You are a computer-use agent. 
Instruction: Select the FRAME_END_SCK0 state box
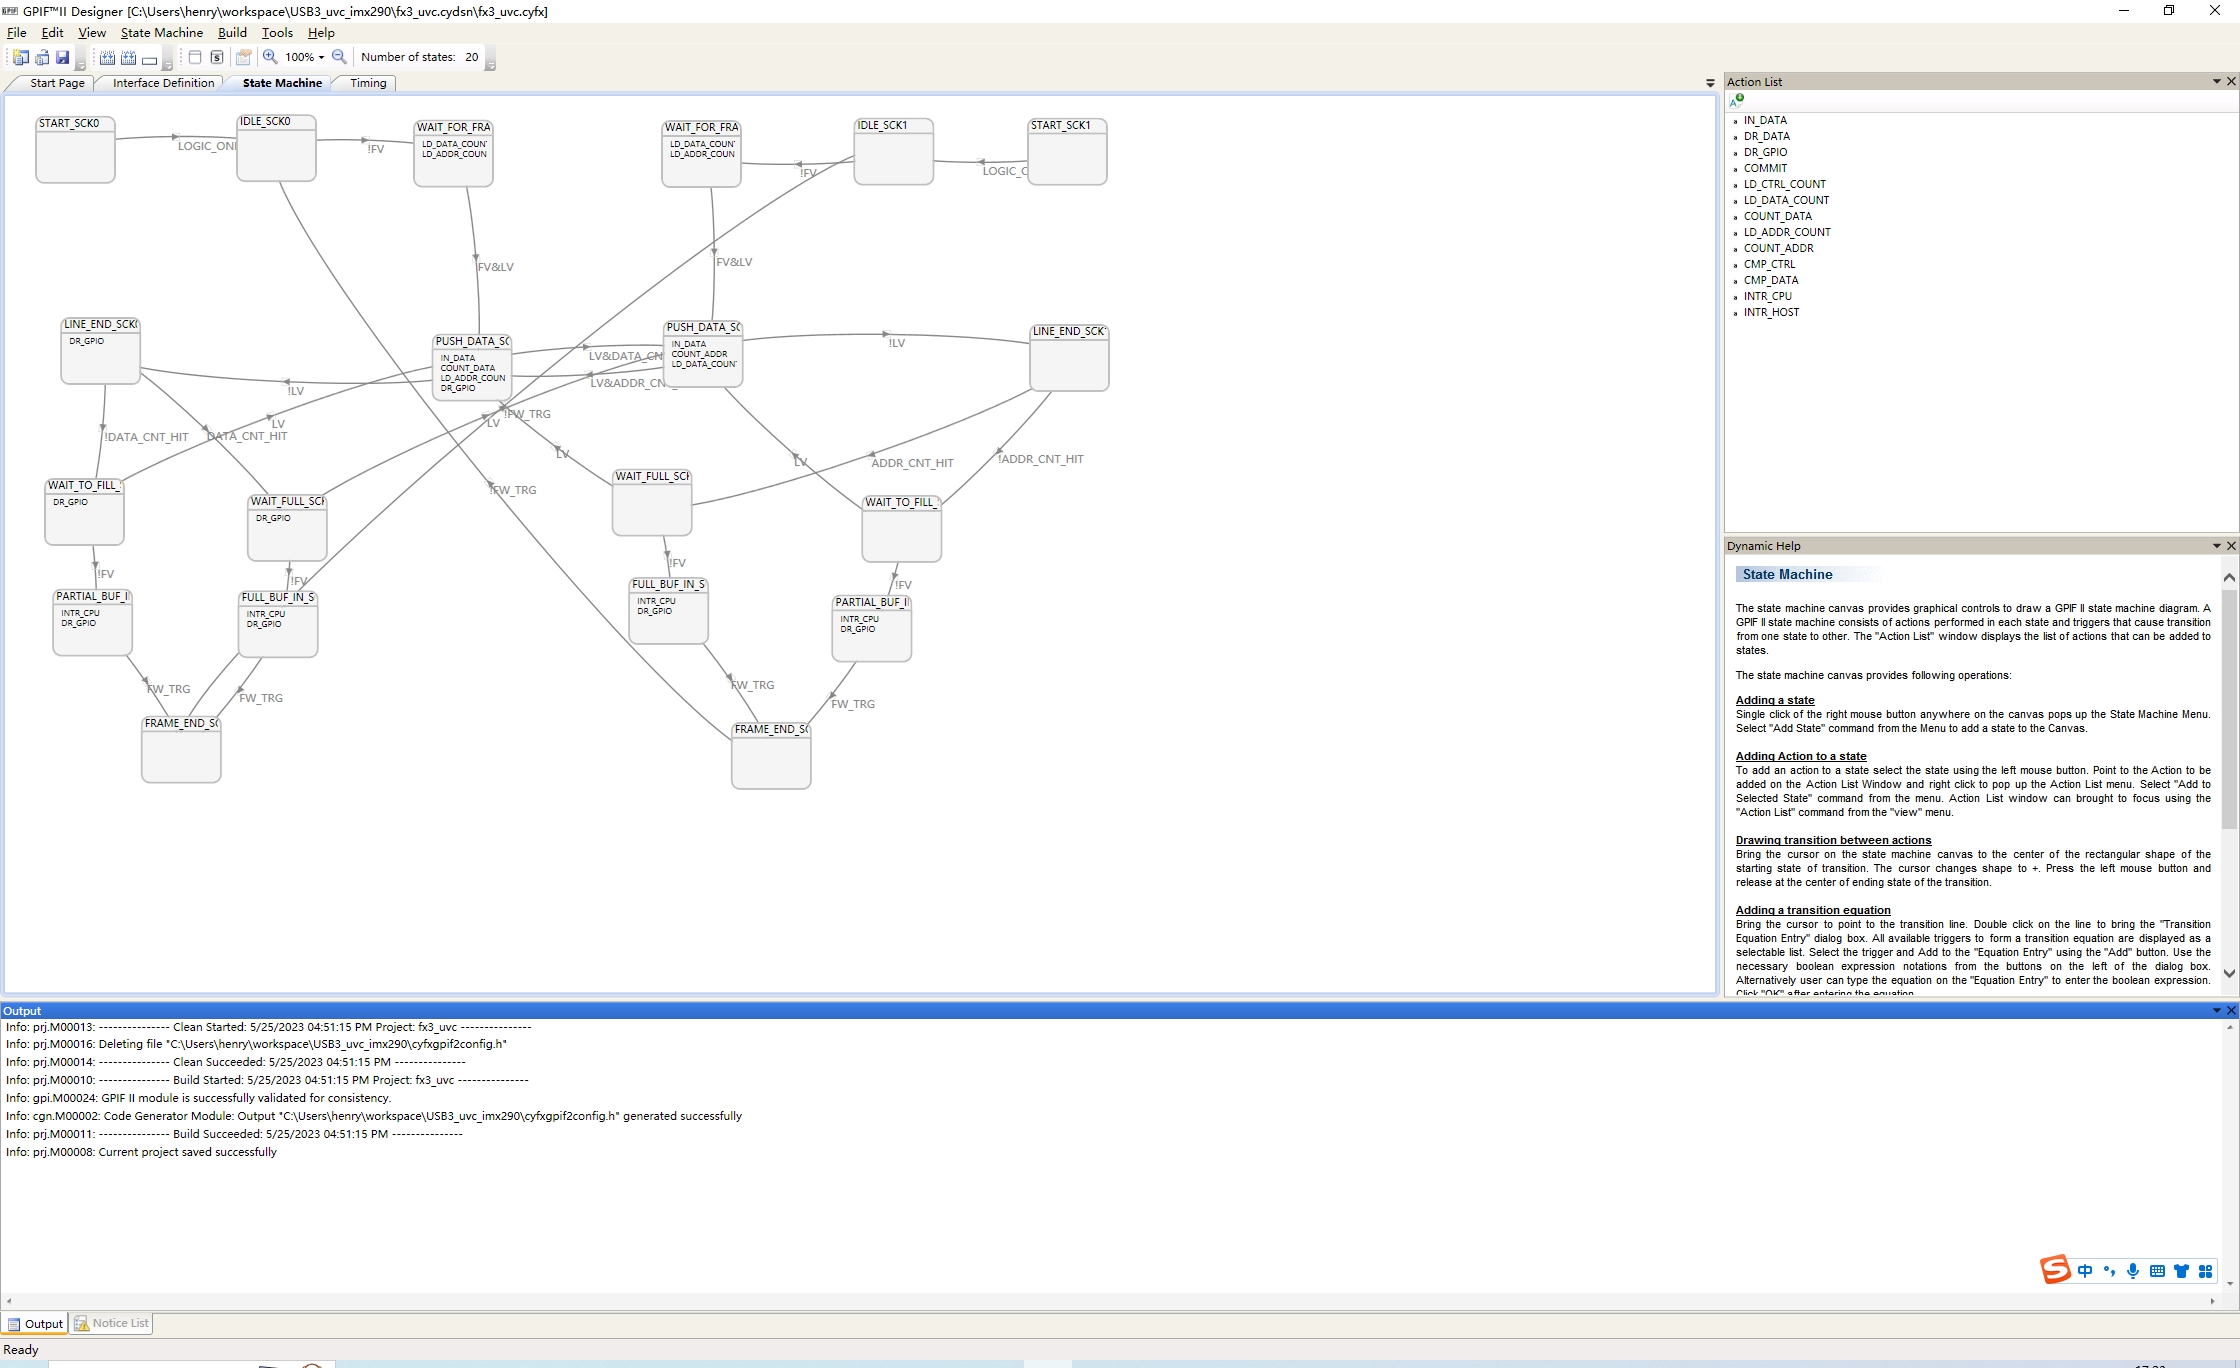point(181,750)
